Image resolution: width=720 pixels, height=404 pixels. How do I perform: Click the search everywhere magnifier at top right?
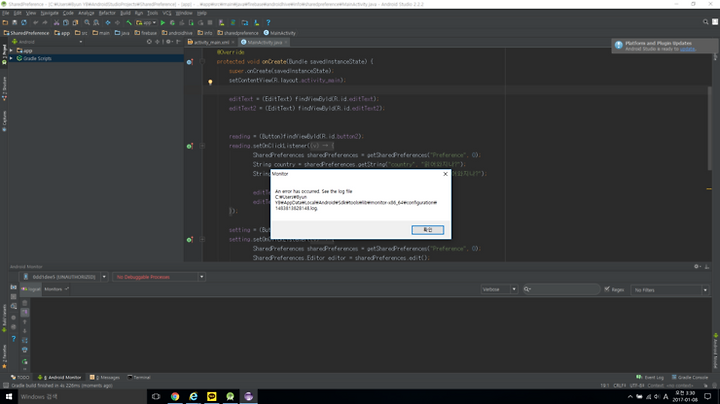point(706,22)
